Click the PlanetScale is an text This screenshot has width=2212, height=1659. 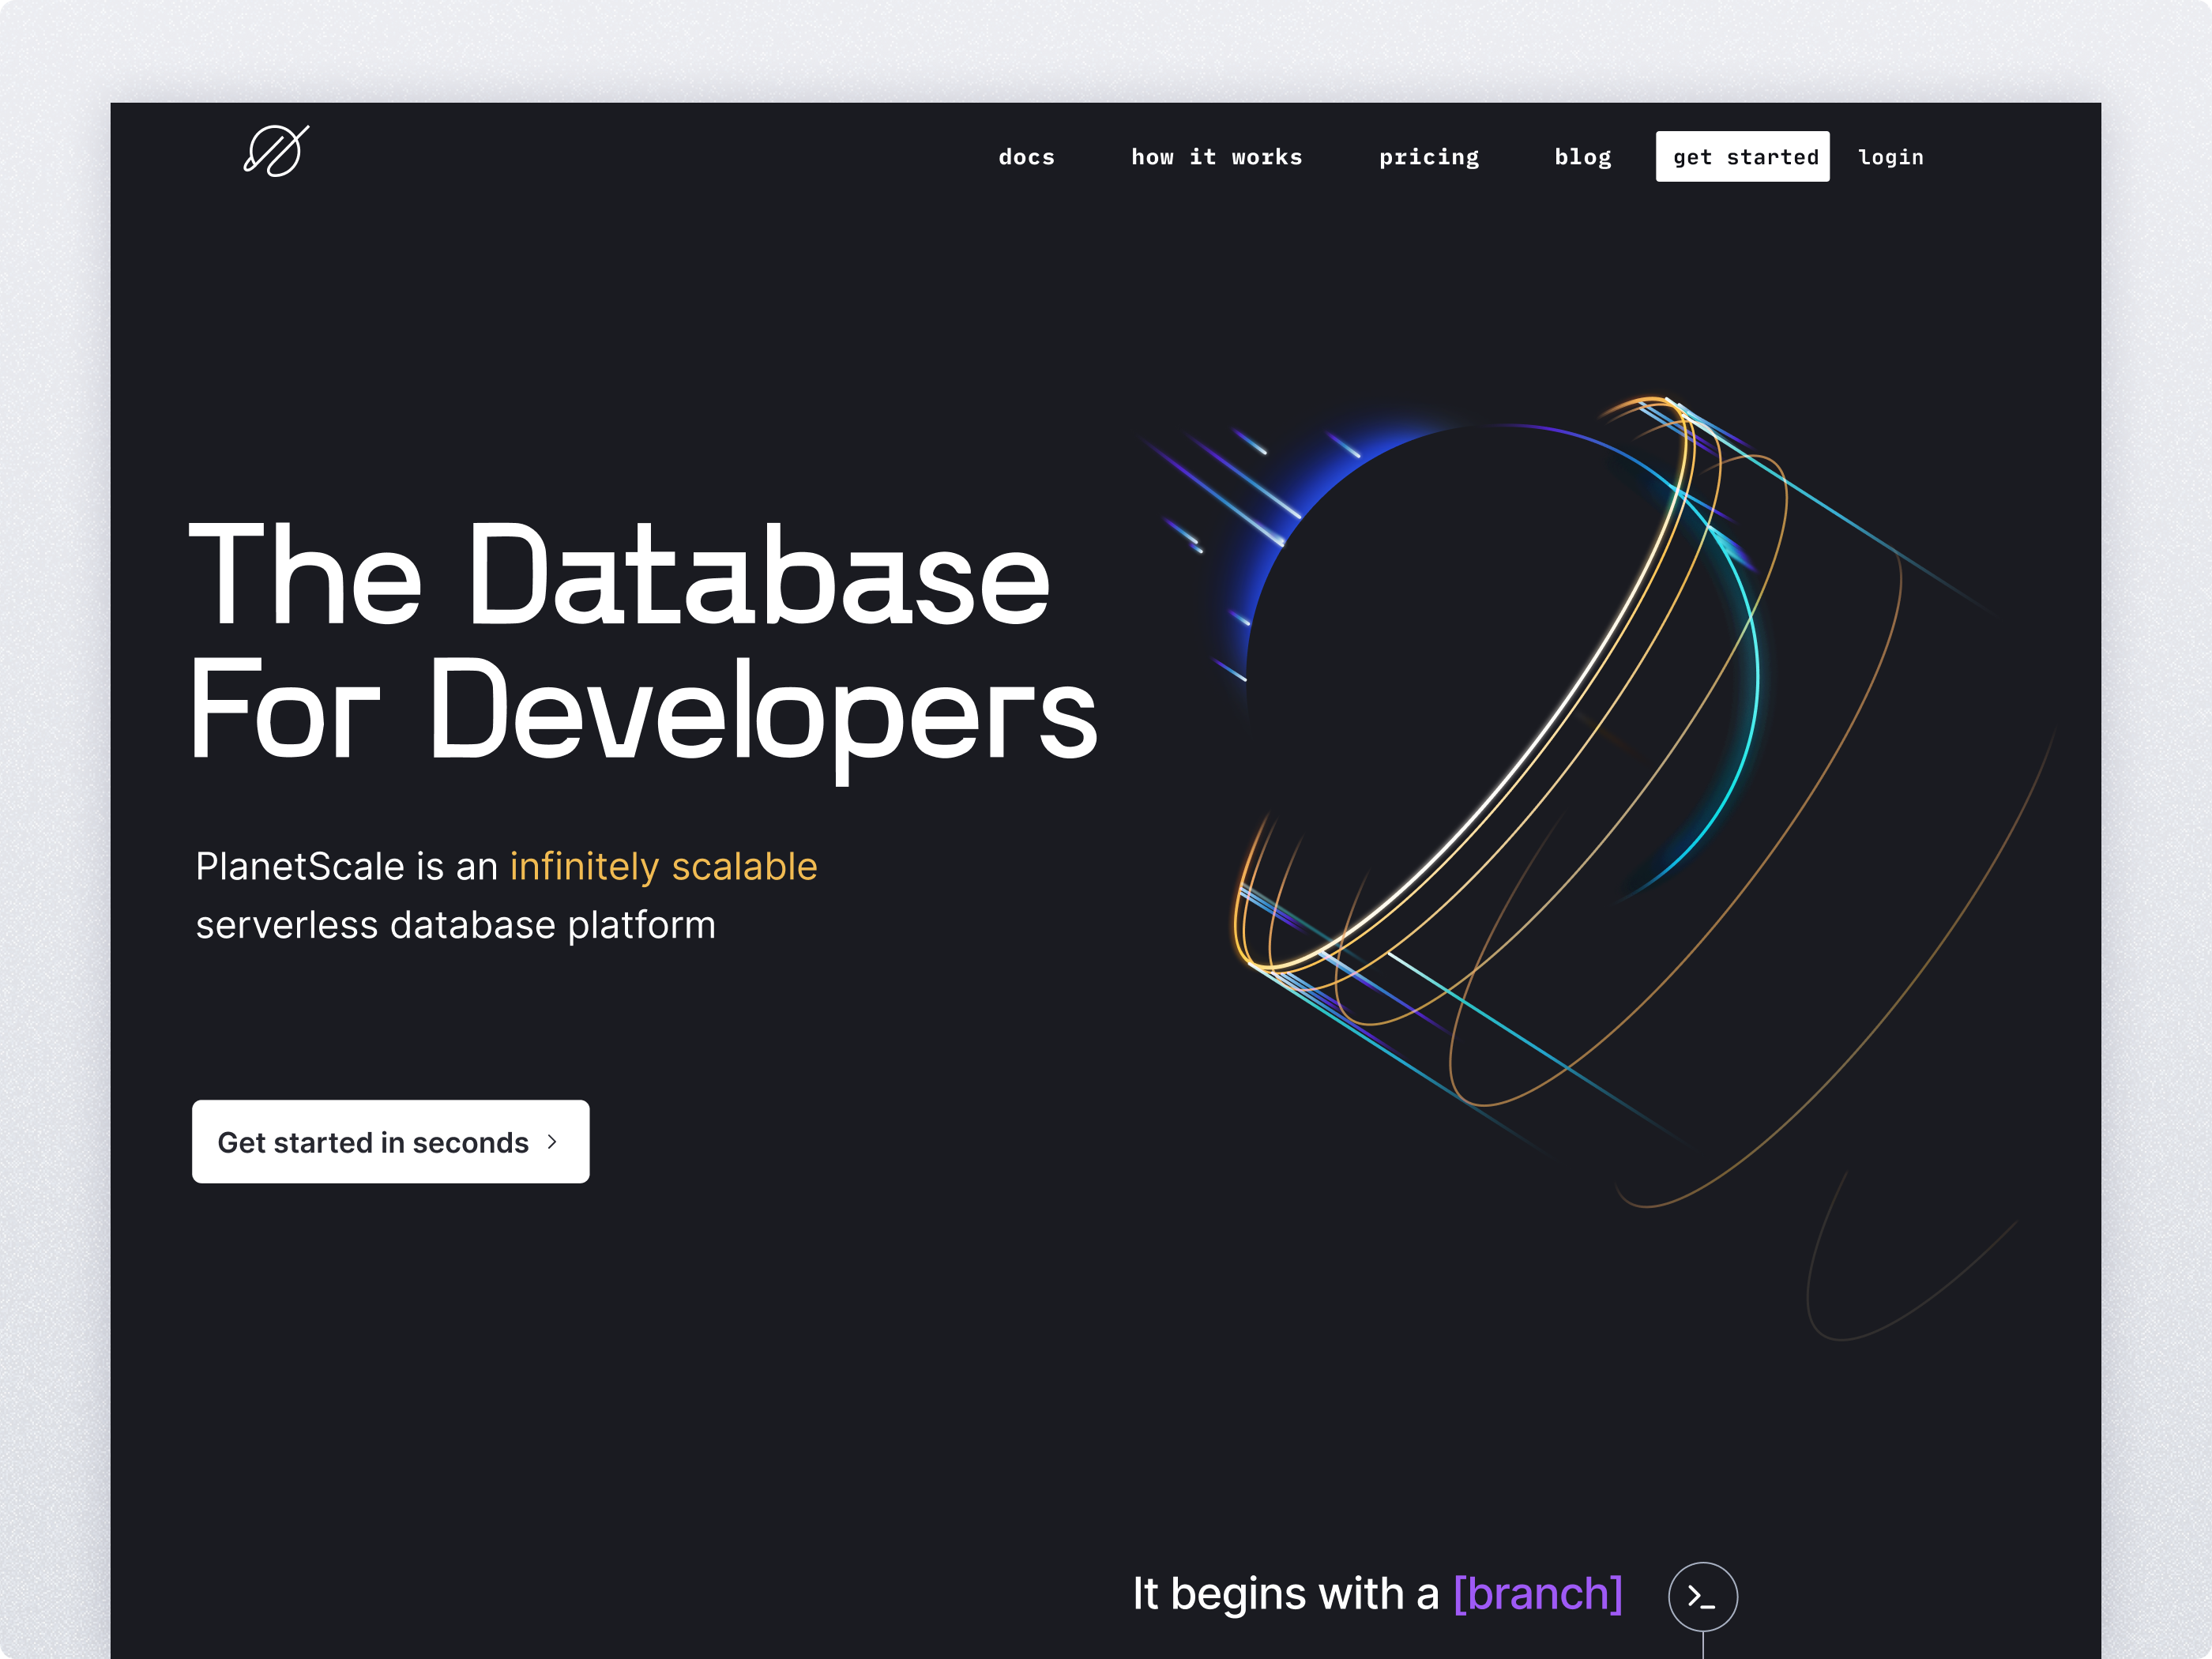click(x=346, y=866)
